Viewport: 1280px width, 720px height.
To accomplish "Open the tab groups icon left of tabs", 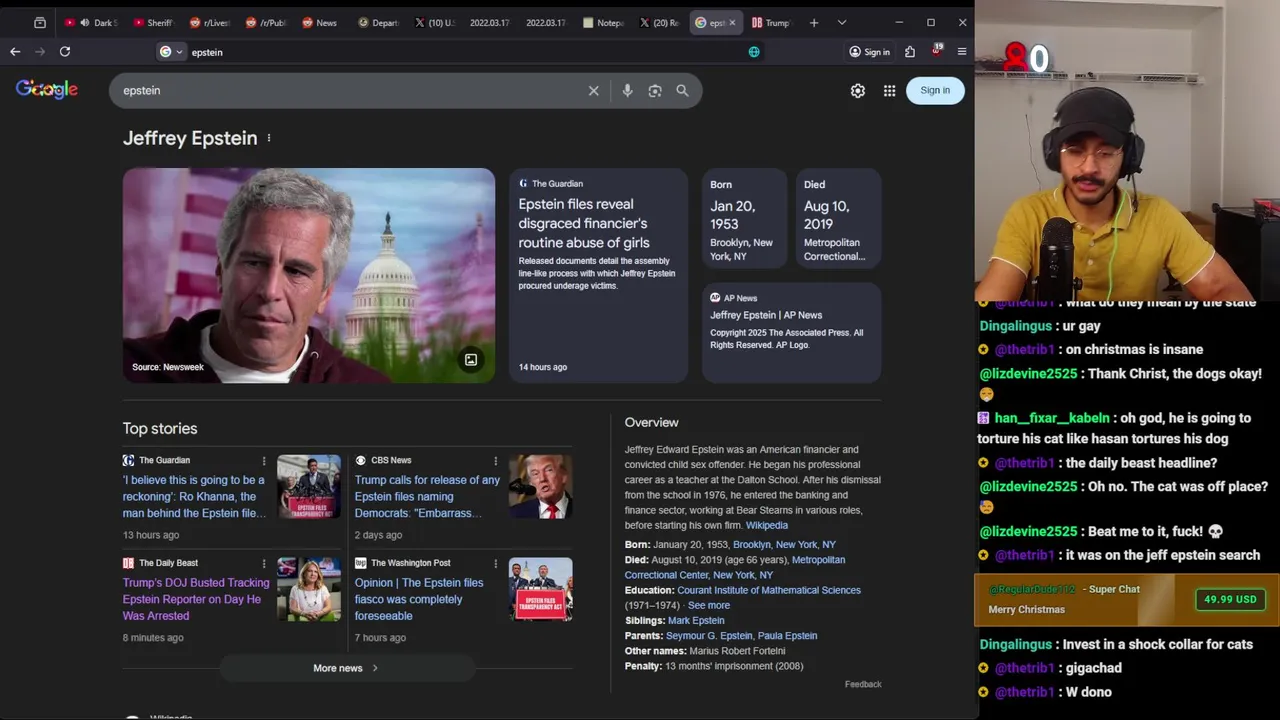I will point(40,22).
